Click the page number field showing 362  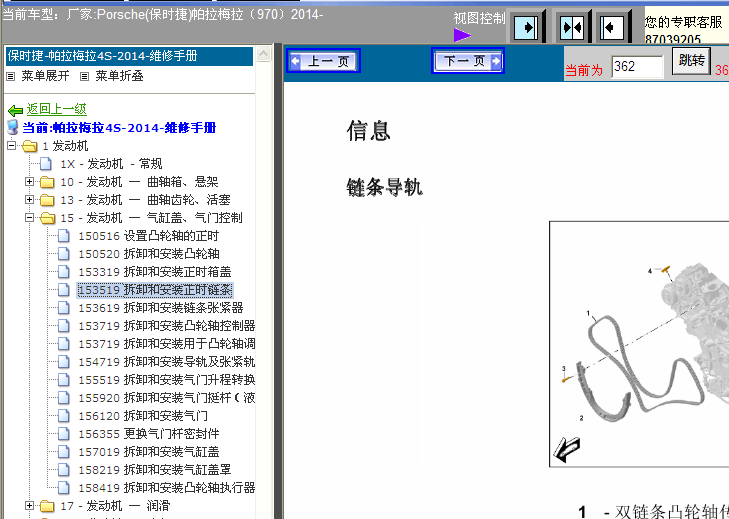637,67
